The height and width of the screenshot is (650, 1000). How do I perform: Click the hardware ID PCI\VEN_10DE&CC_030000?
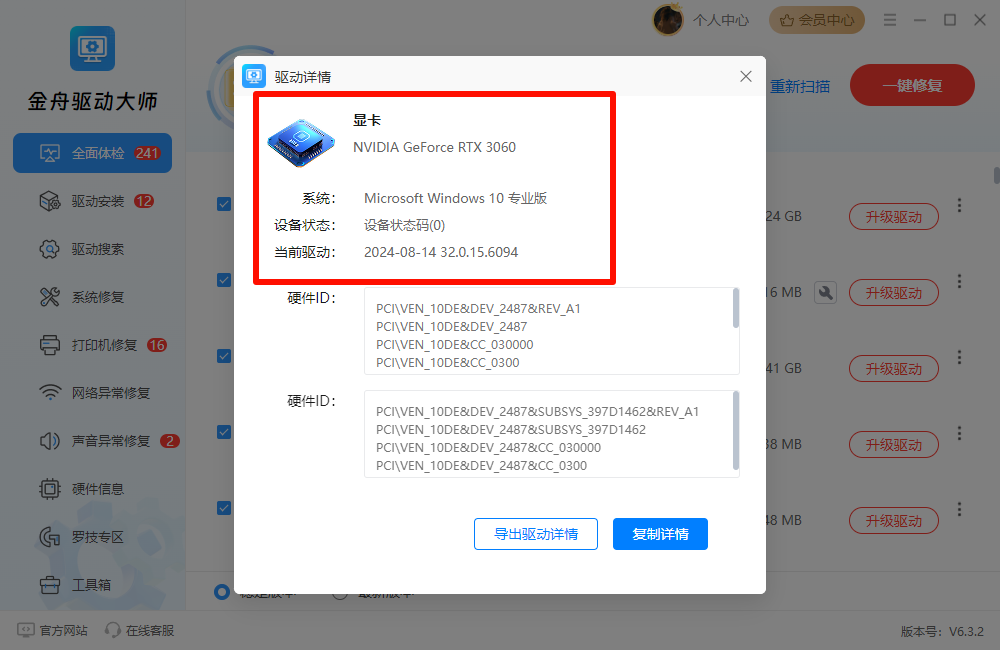coord(455,344)
